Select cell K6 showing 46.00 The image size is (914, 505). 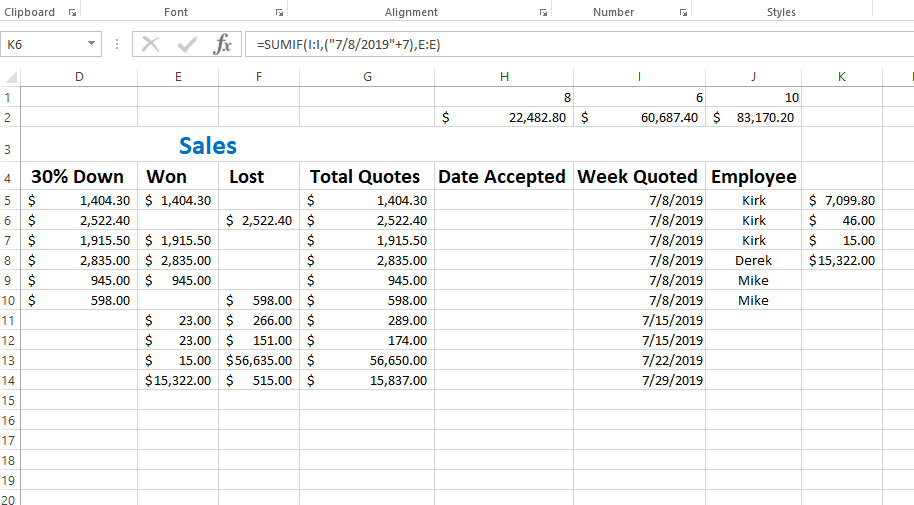pyautogui.click(x=842, y=220)
